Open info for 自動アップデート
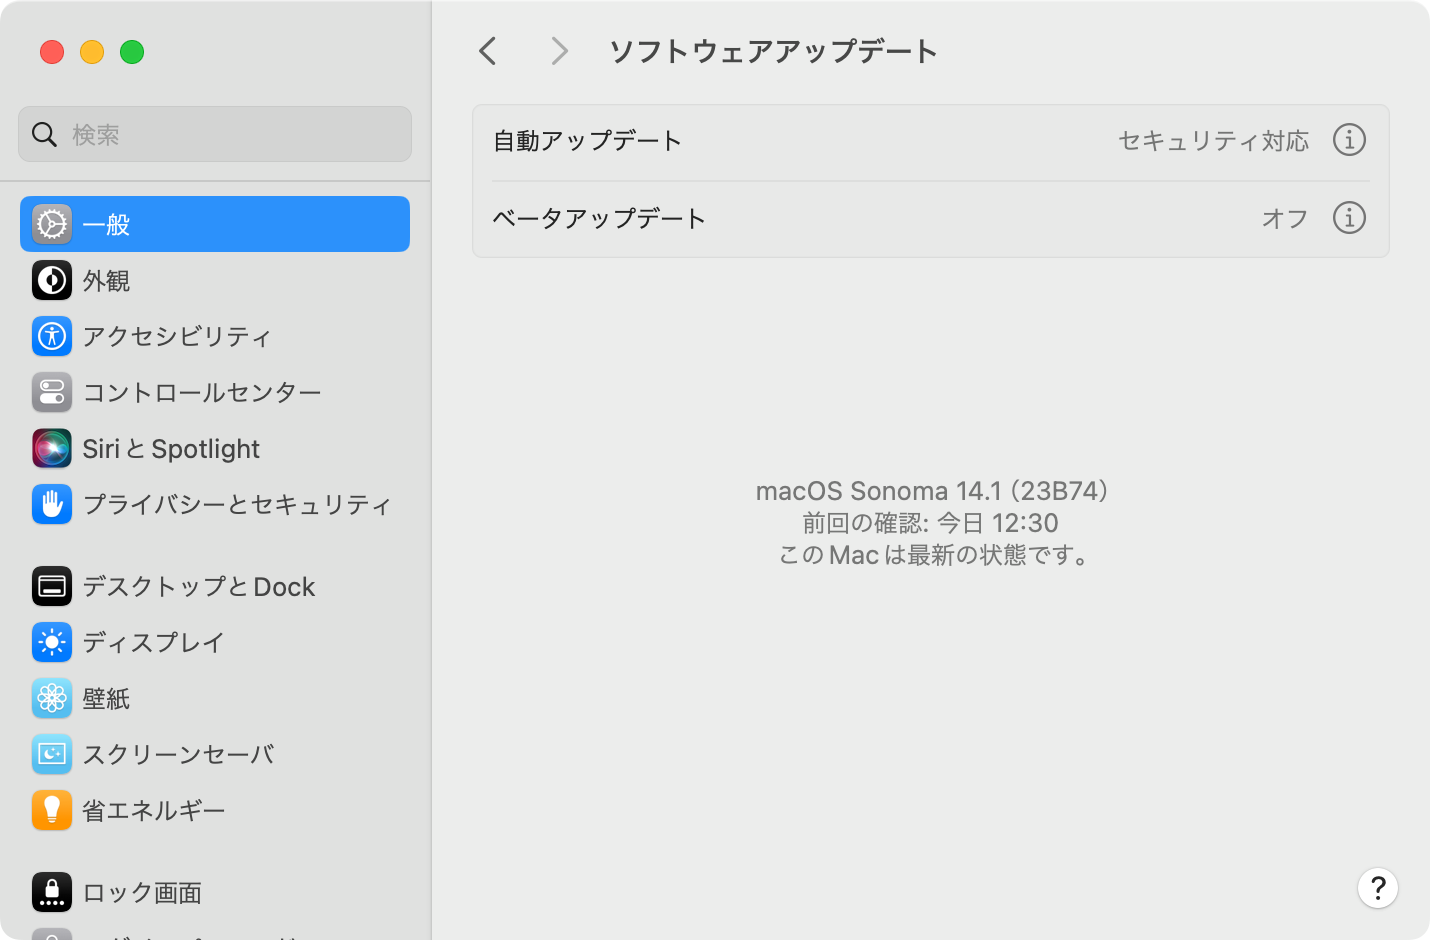Image resolution: width=1430 pixels, height=940 pixels. 1349,140
